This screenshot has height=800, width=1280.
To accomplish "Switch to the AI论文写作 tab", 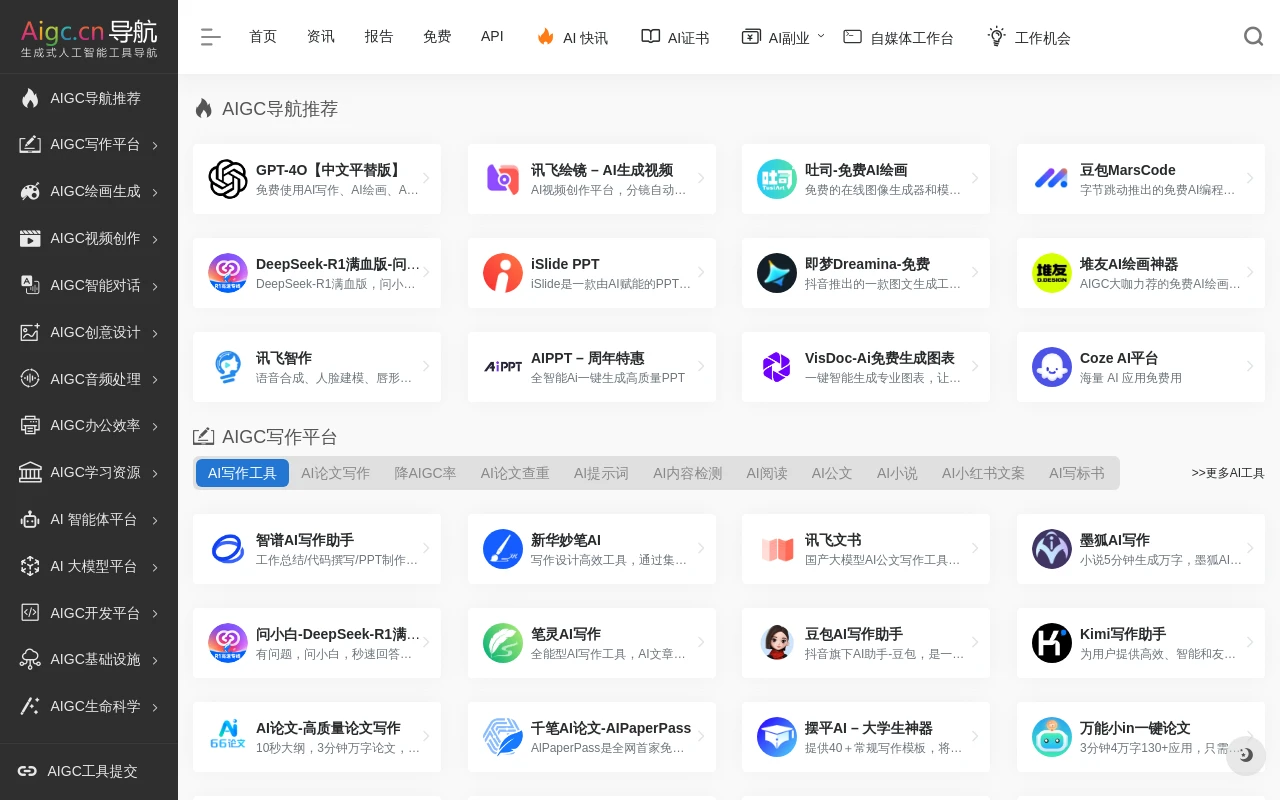I will [335, 473].
